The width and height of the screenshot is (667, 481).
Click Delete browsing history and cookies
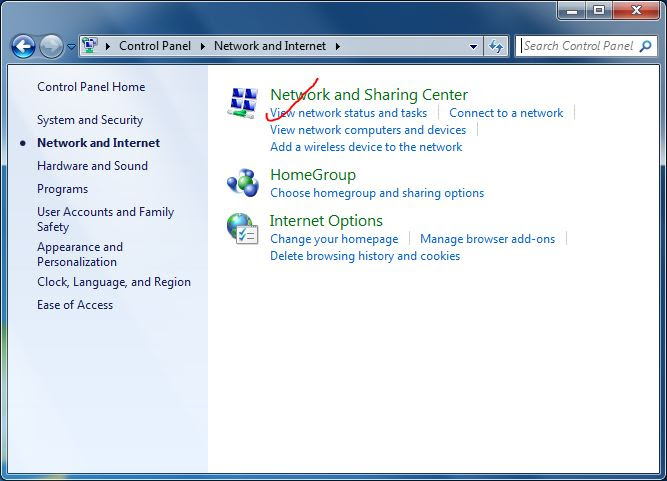pos(365,256)
